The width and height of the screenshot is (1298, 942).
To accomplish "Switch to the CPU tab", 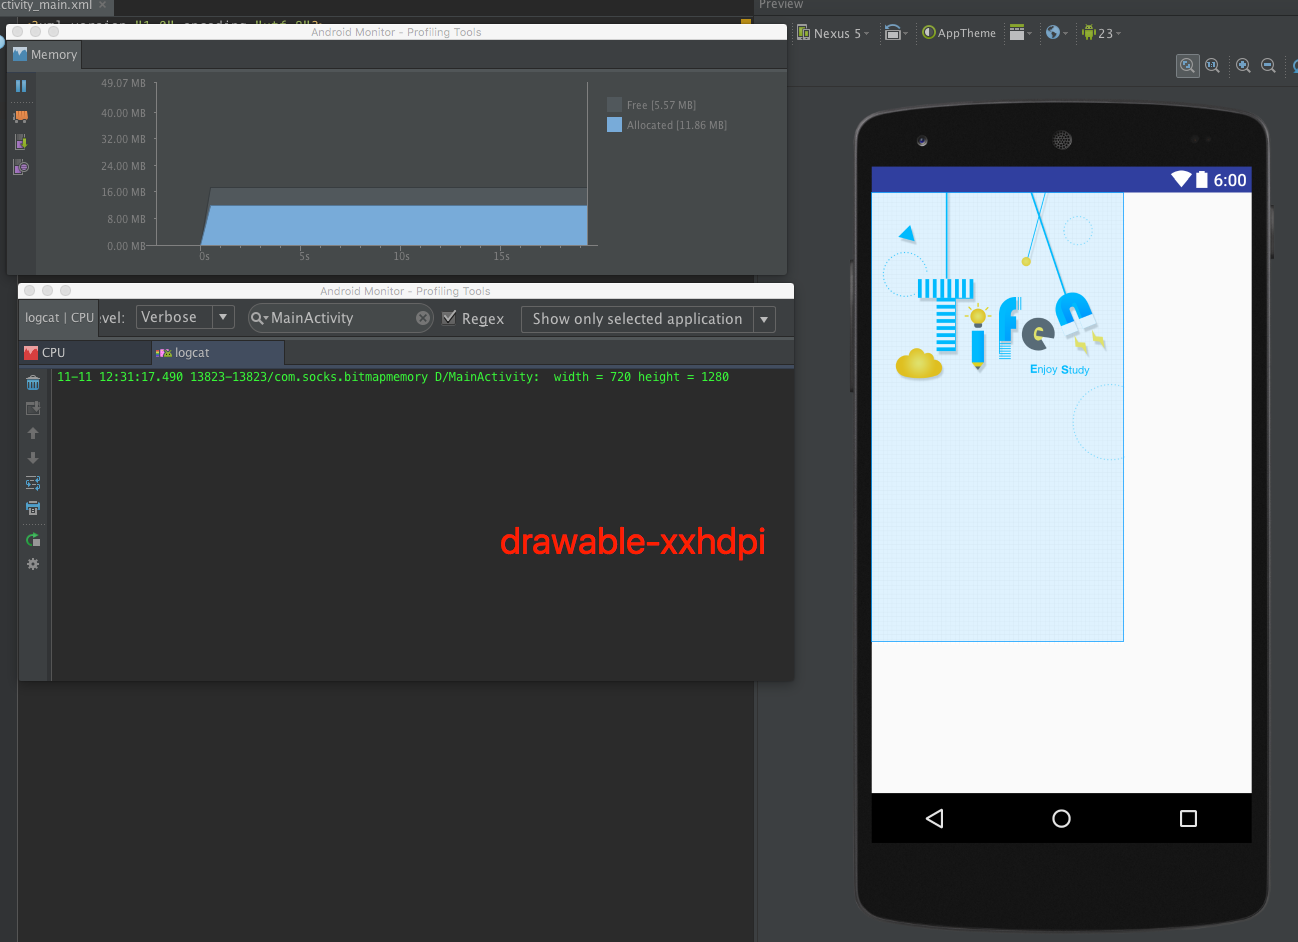I will (85, 353).
